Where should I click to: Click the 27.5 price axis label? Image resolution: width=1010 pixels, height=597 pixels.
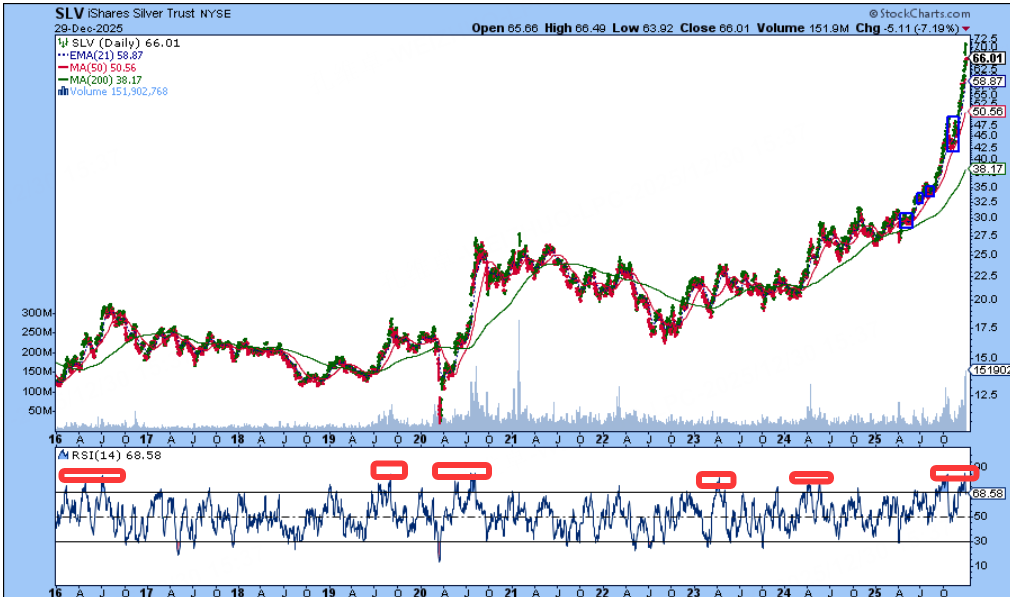[x=985, y=236]
